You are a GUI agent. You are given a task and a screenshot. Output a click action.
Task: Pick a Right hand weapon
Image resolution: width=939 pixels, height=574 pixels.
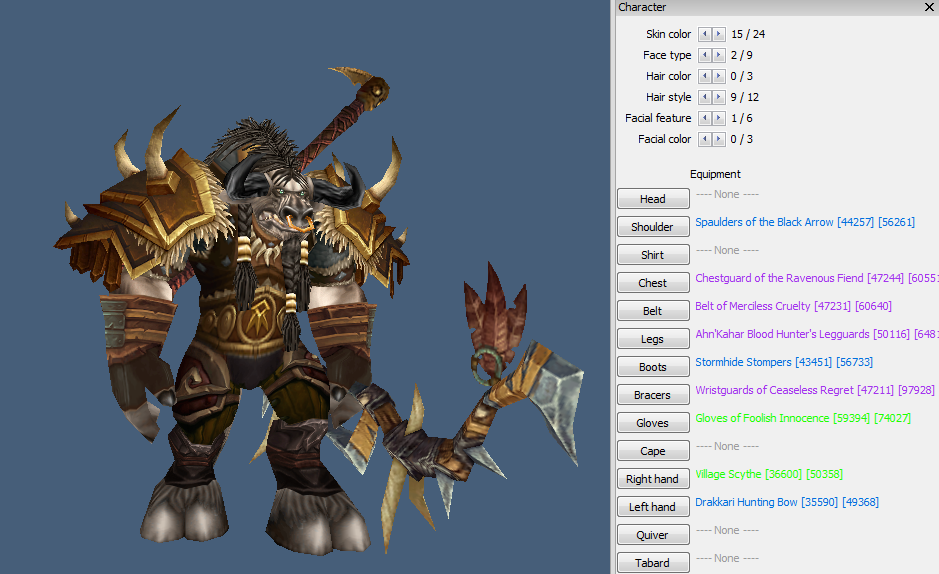653,479
